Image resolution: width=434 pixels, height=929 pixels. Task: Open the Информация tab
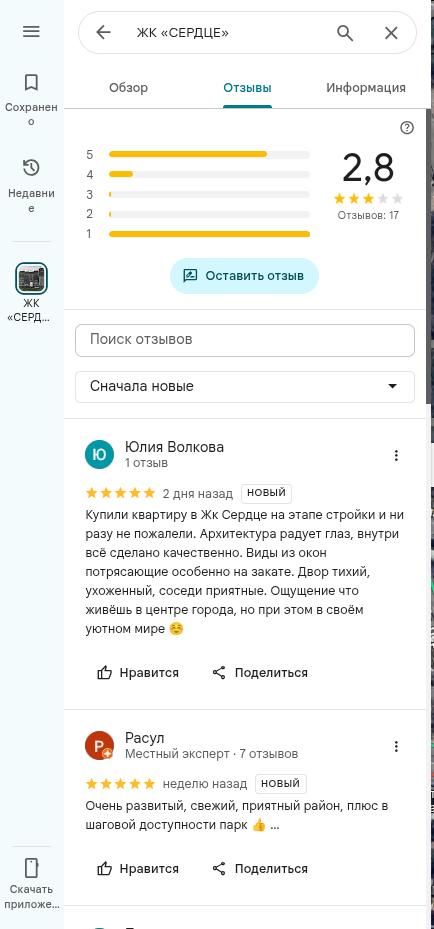click(x=366, y=88)
